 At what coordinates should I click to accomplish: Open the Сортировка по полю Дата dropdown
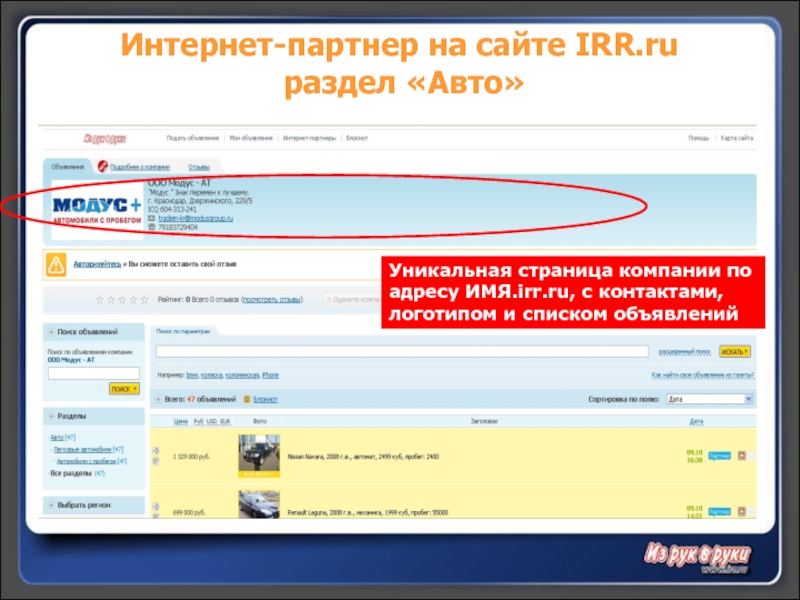[710, 399]
